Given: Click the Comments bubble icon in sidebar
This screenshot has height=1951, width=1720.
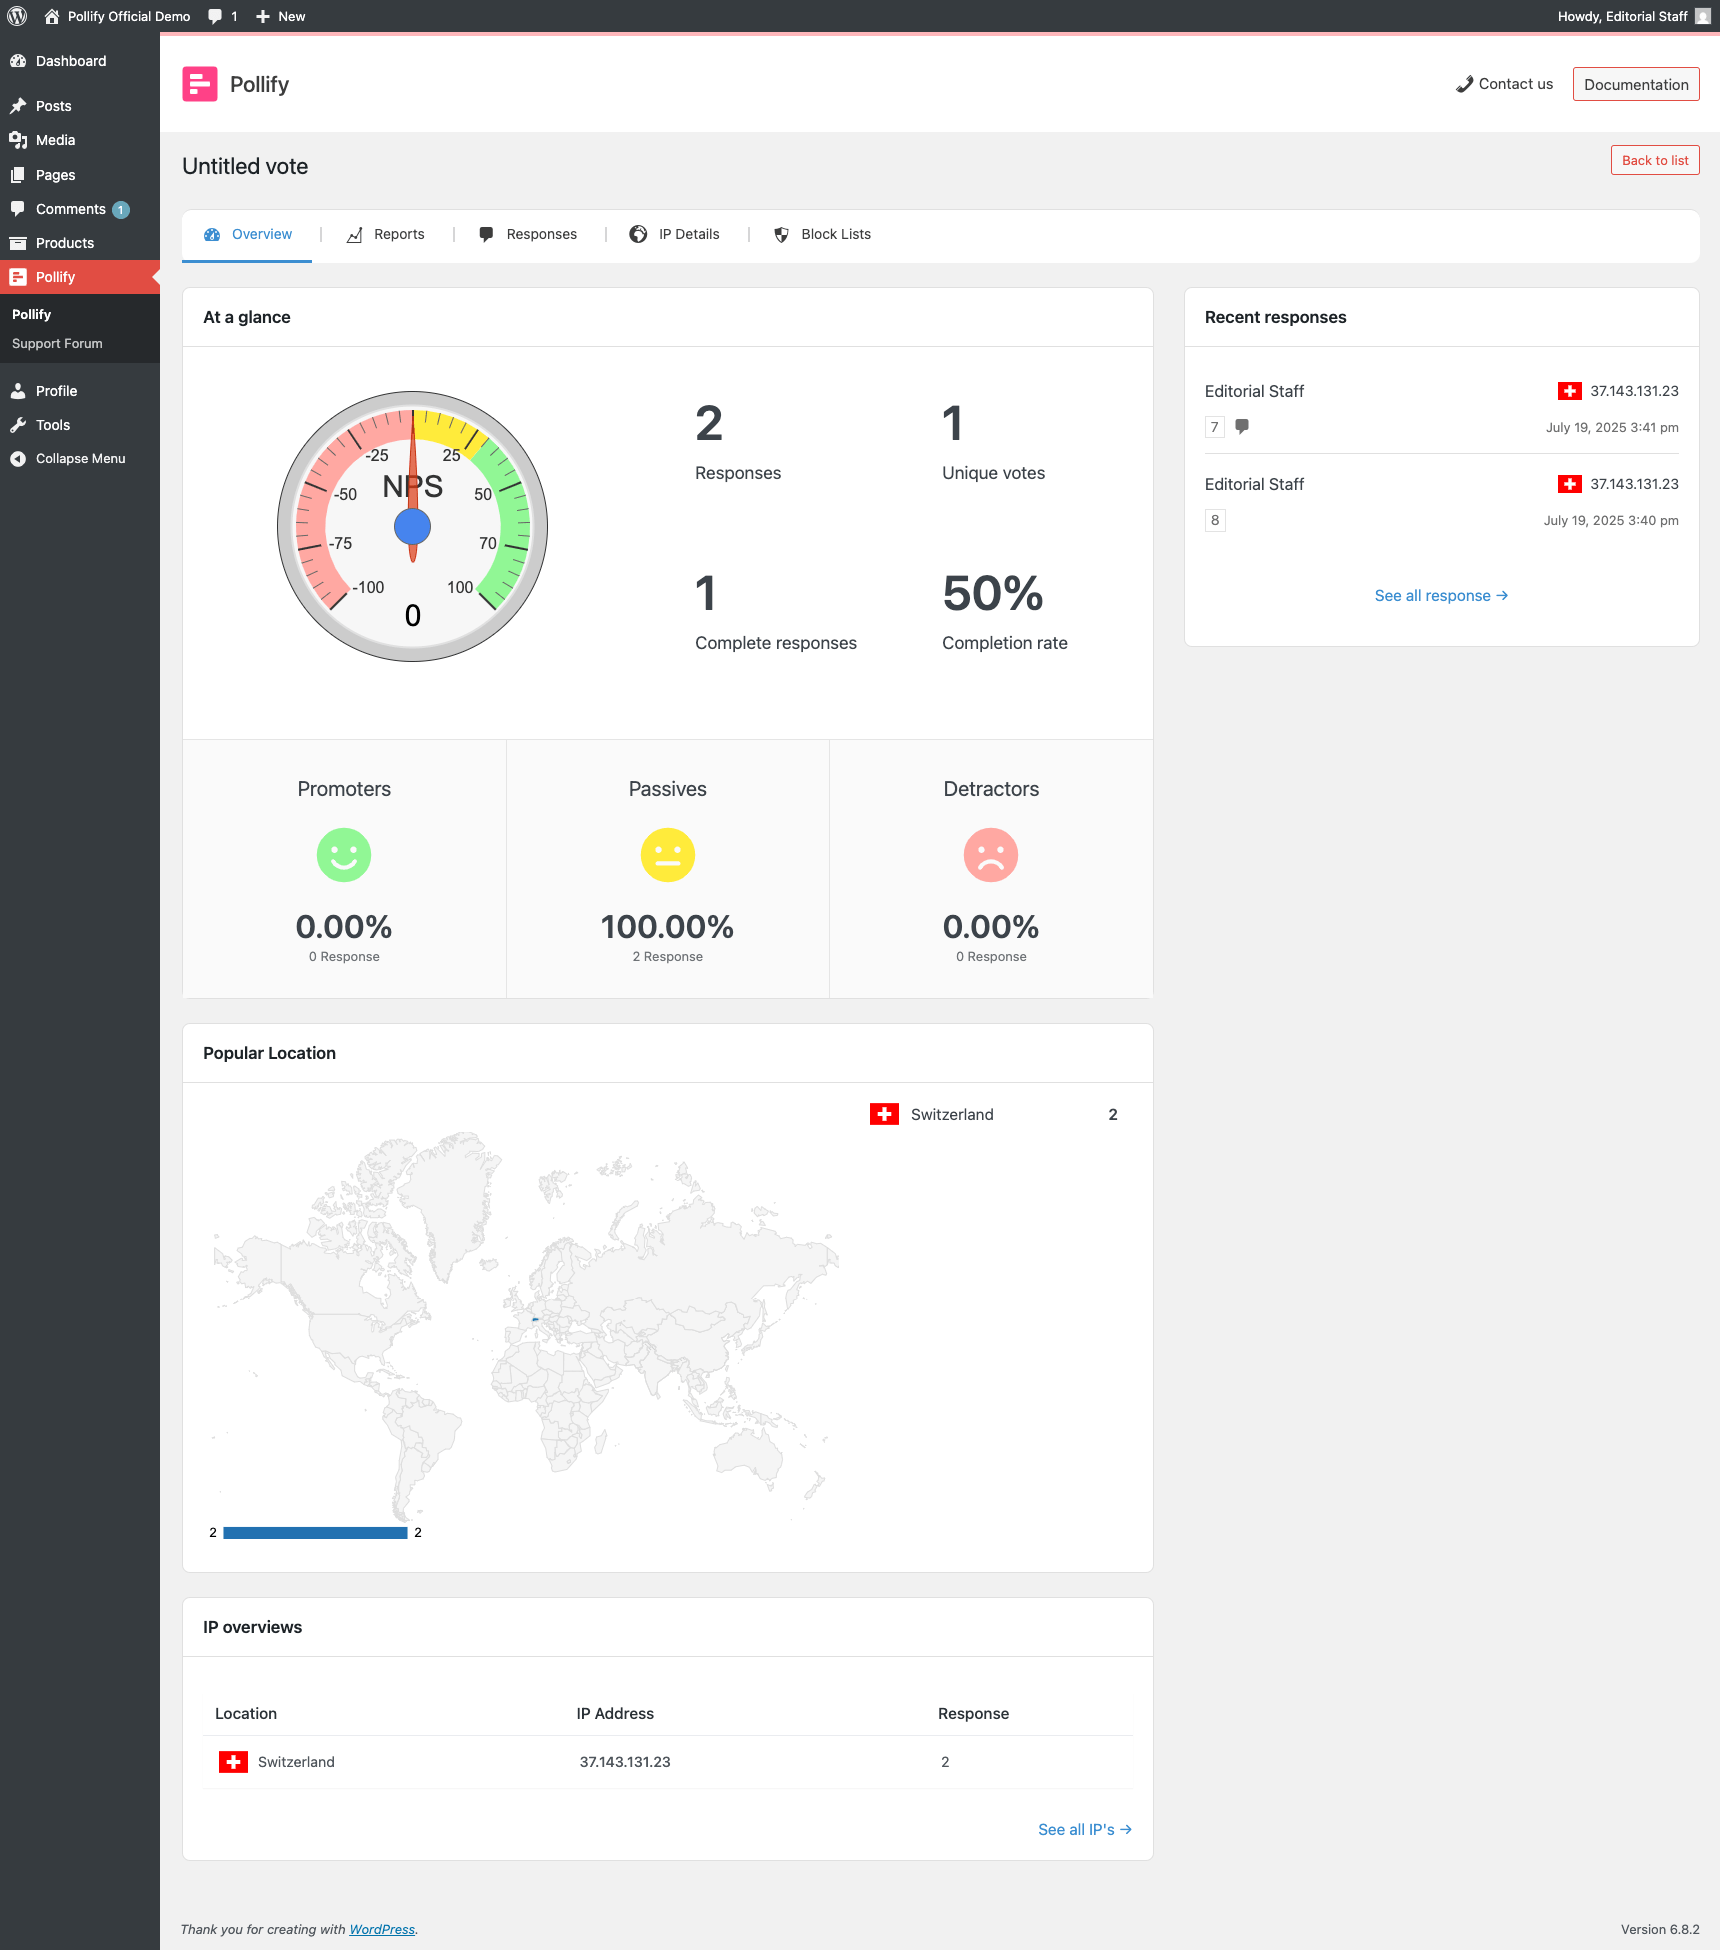Looking at the screenshot, I should (18, 209).
